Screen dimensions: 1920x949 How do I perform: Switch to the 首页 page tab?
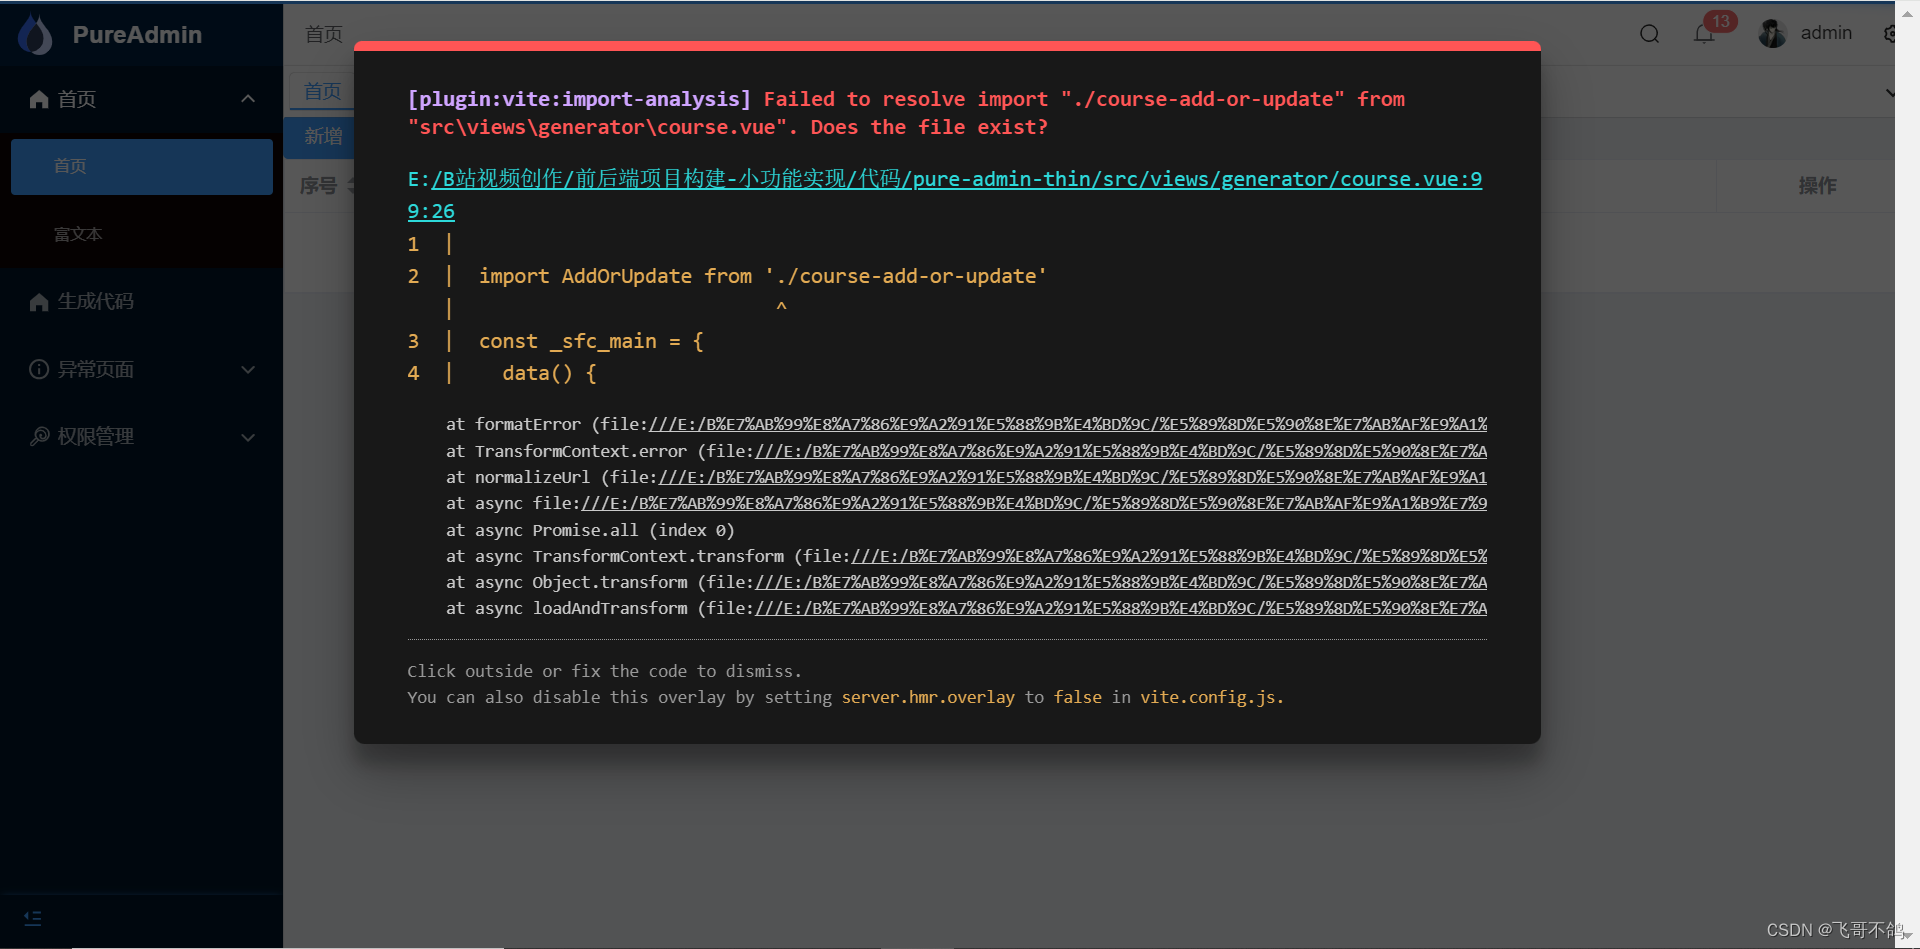click(x=321, y=91)
